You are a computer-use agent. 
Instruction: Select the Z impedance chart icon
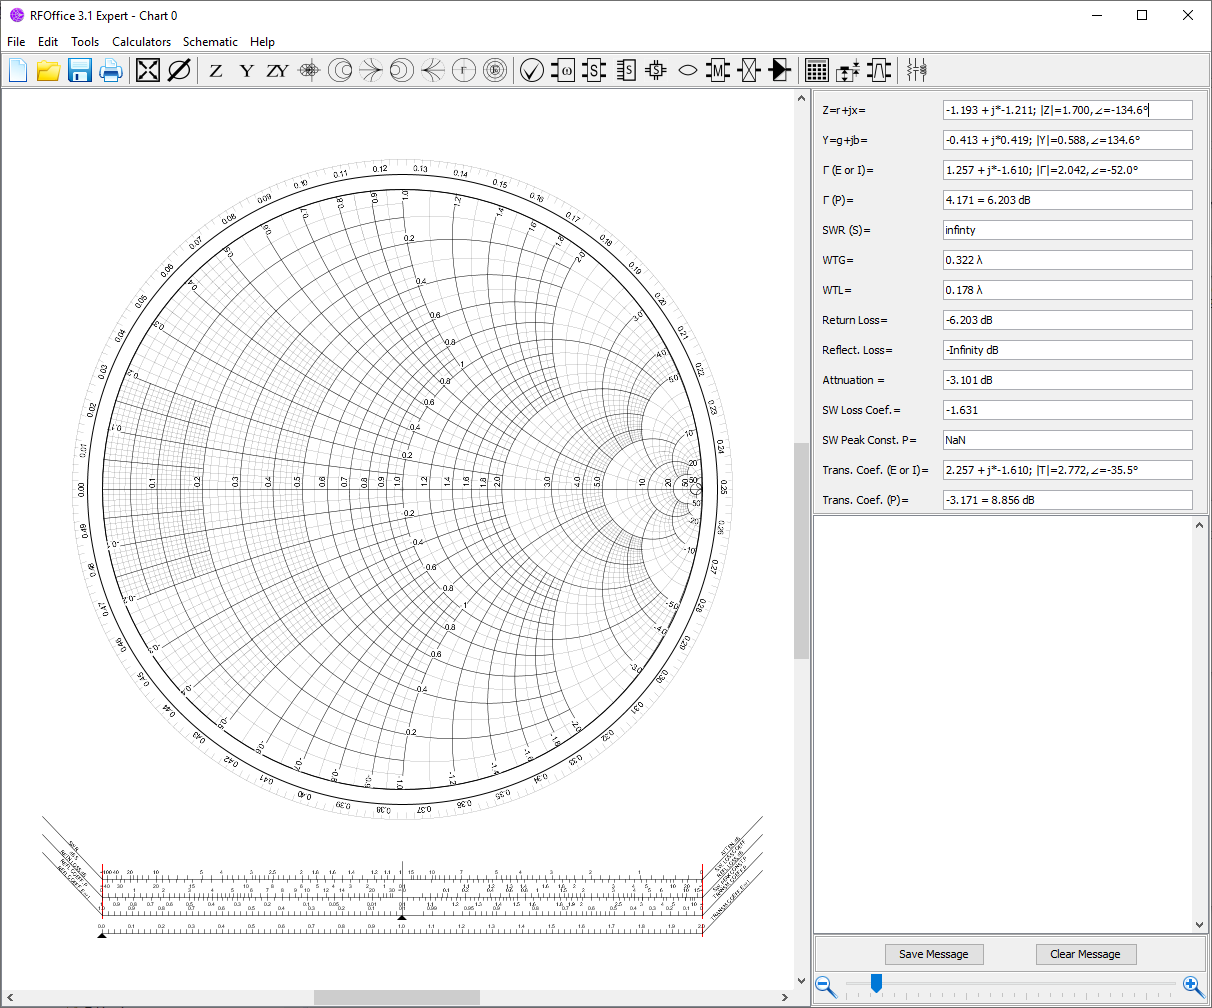coord(216,71)
